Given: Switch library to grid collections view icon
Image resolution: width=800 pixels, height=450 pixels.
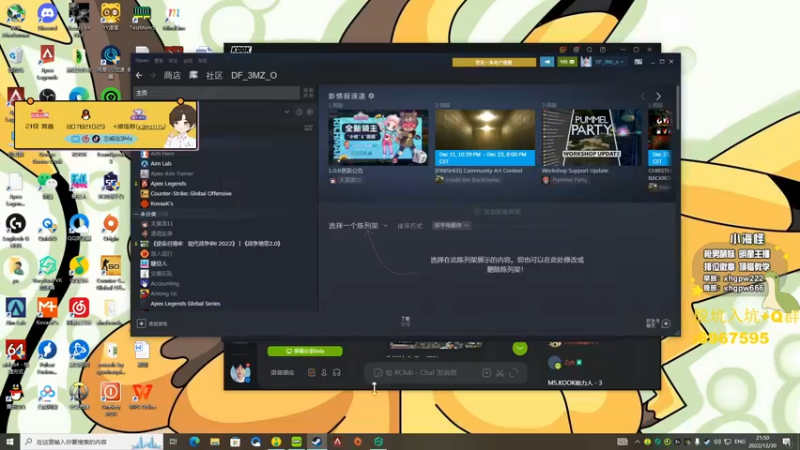Looking at the screenshot, I should [308, 92].
